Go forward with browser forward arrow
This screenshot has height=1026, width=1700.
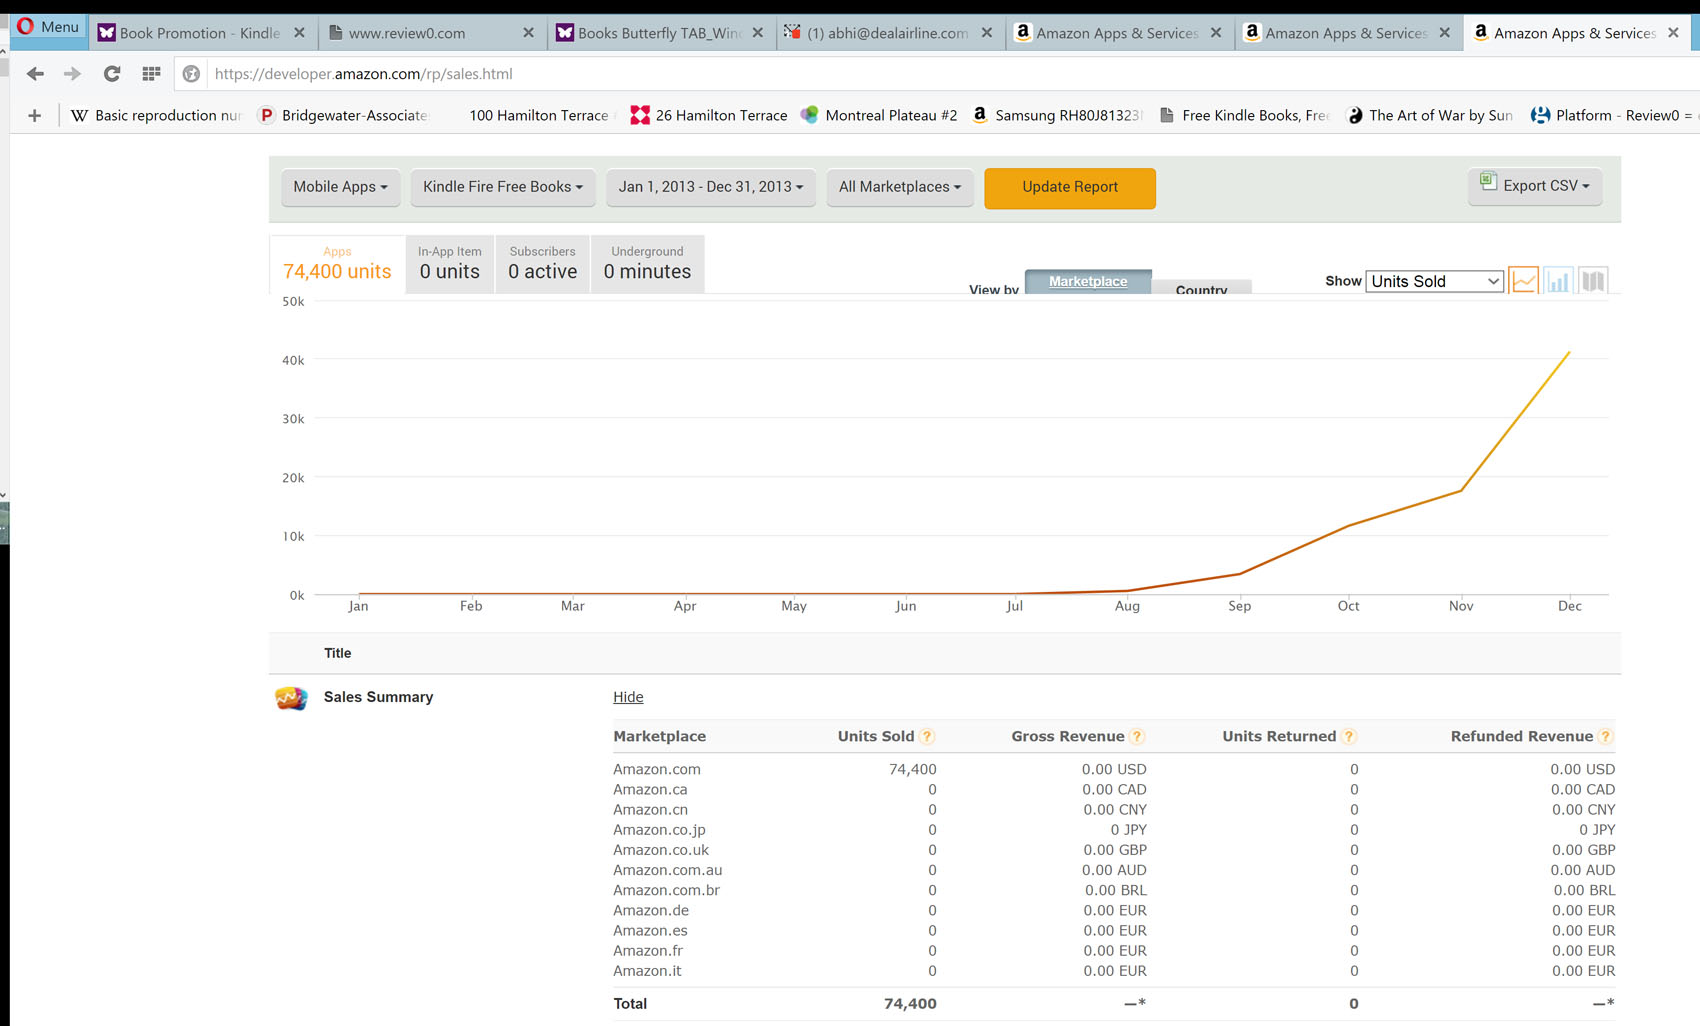point(72,74)
